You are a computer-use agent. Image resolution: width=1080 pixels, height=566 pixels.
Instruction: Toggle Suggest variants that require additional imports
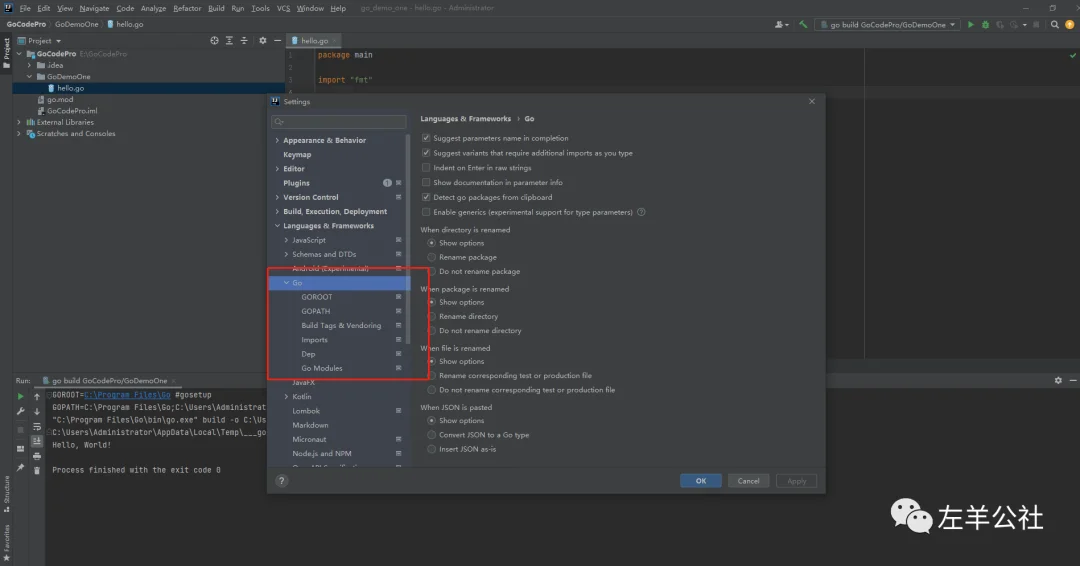click(x=426, y=153)
